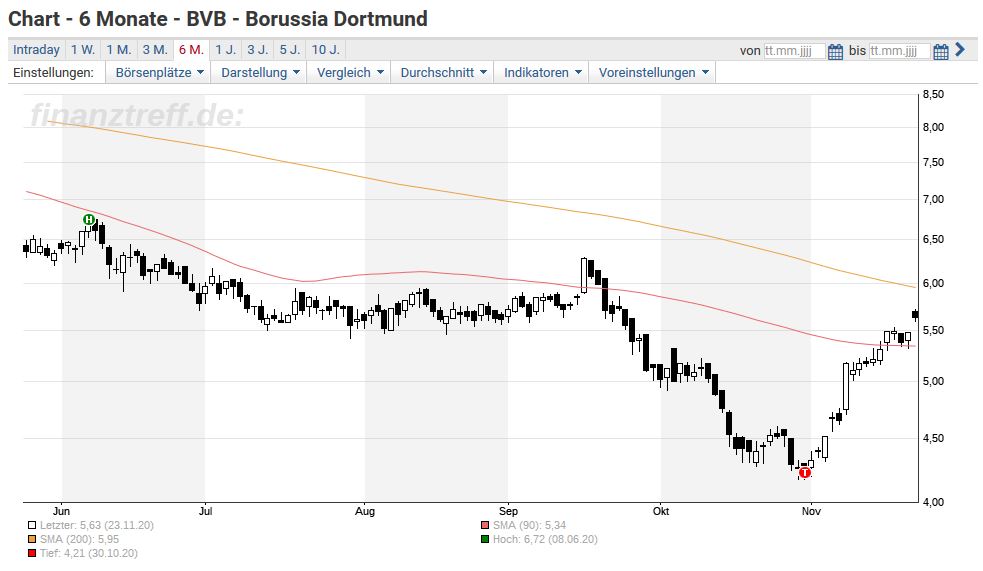The height and width of the screenshot is (571, 983).
Task: Open the Durchschnitt dropdown
Action: (443, 72)
